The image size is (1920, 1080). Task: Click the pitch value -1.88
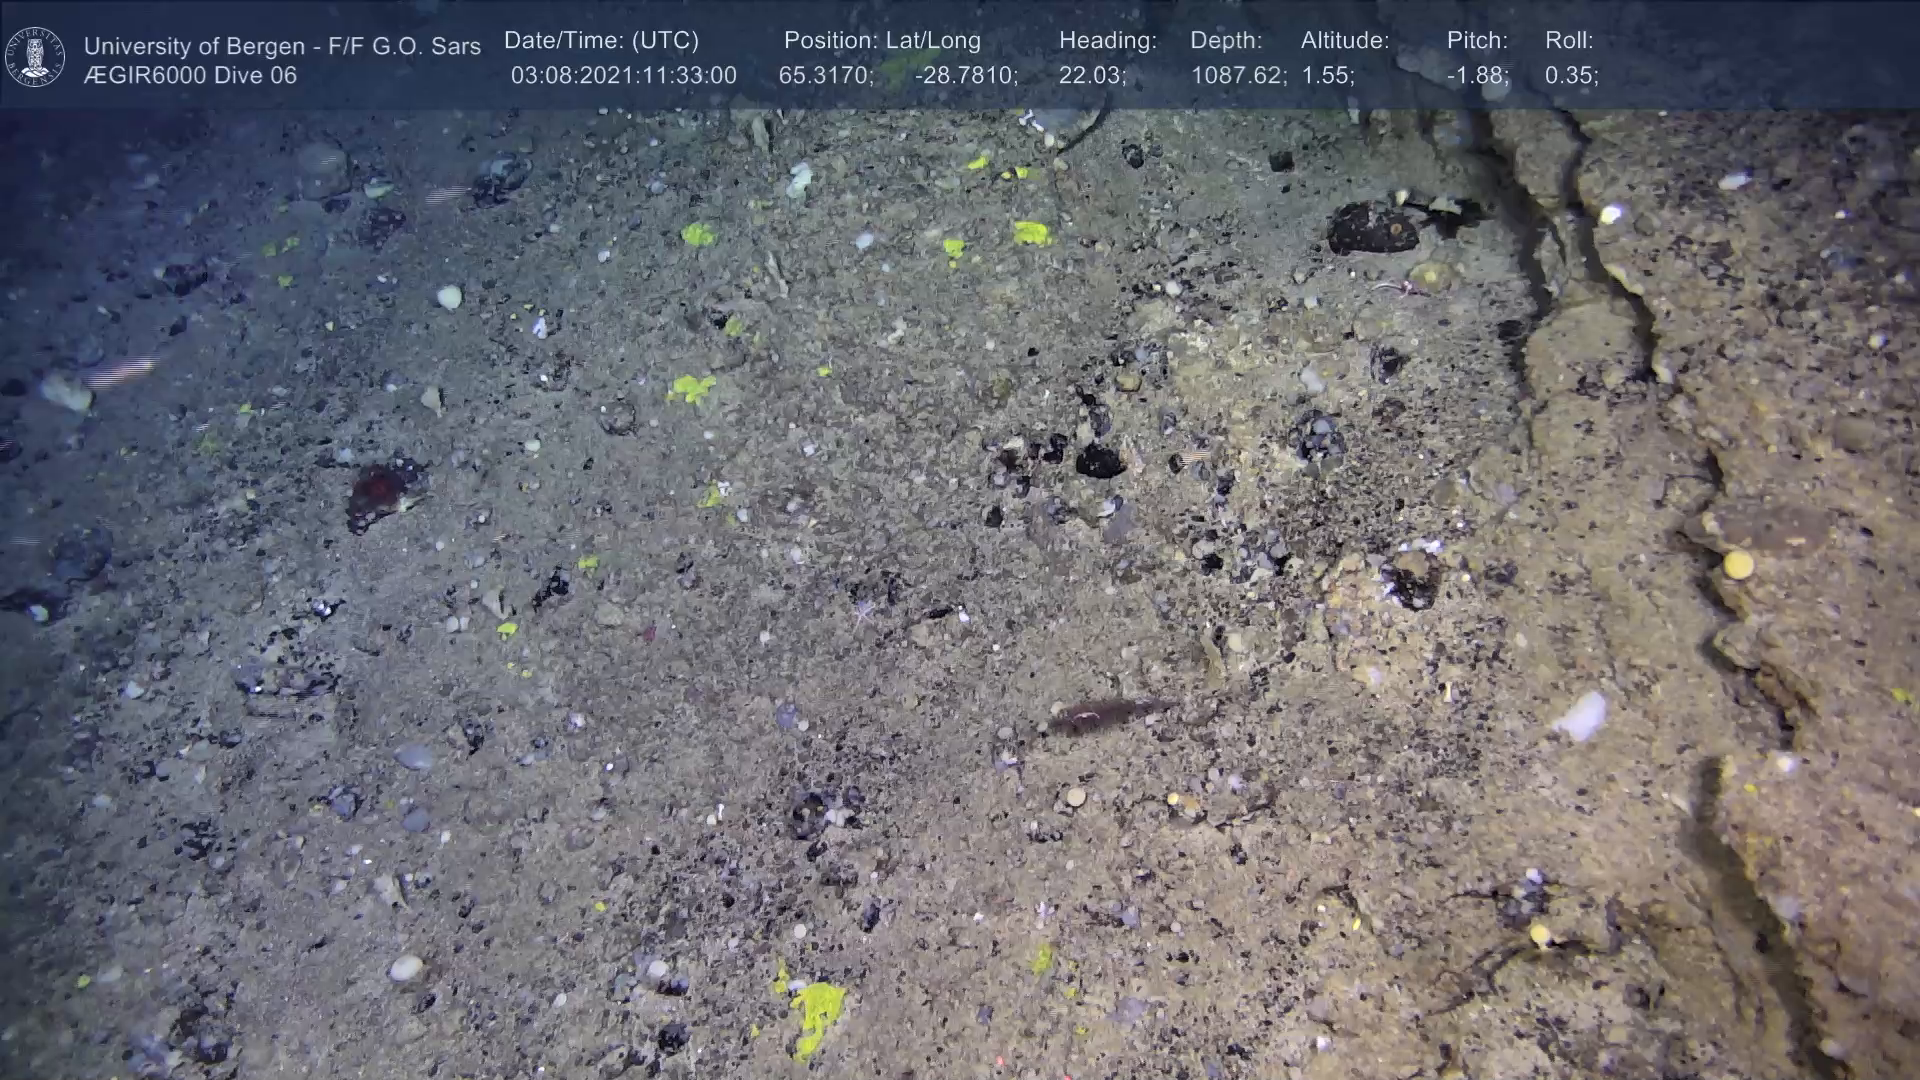pos(1477,76)
